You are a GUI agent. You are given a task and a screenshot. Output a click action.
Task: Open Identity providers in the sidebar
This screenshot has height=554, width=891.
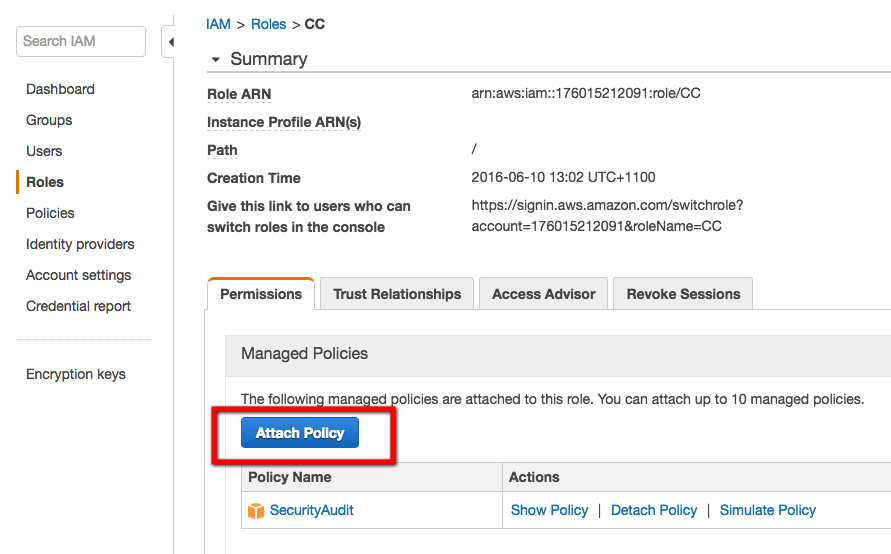(80, 244)
